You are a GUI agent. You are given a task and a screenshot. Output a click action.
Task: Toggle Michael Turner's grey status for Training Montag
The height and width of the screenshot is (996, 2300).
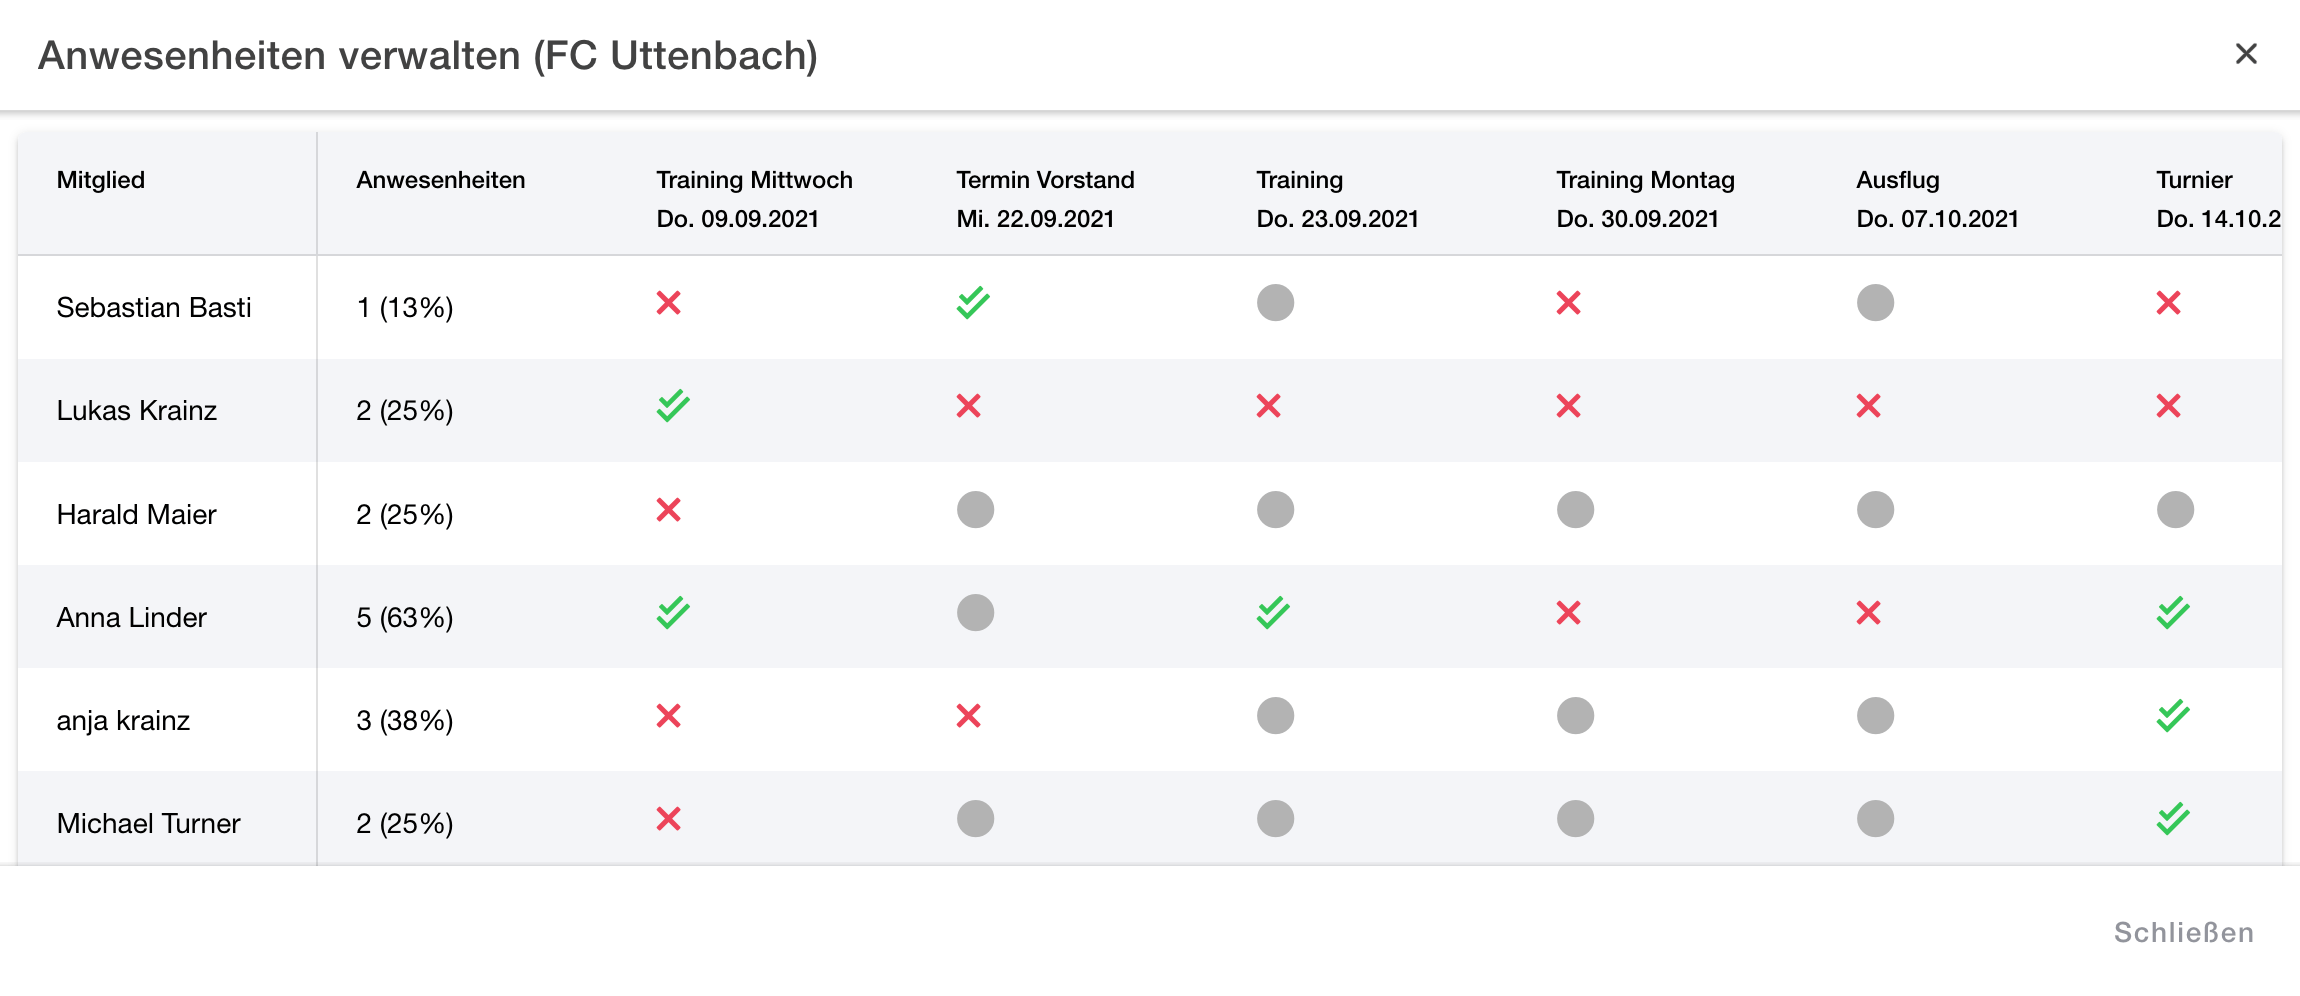click(1575, 819)
